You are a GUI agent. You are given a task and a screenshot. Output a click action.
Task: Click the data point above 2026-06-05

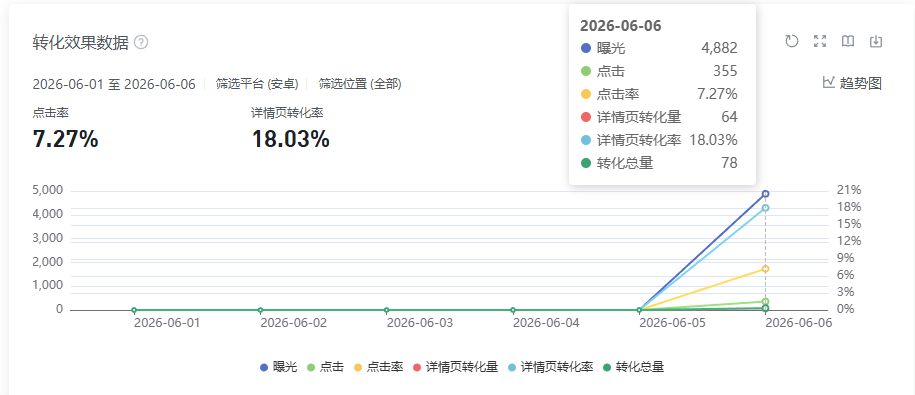[640, 310]
